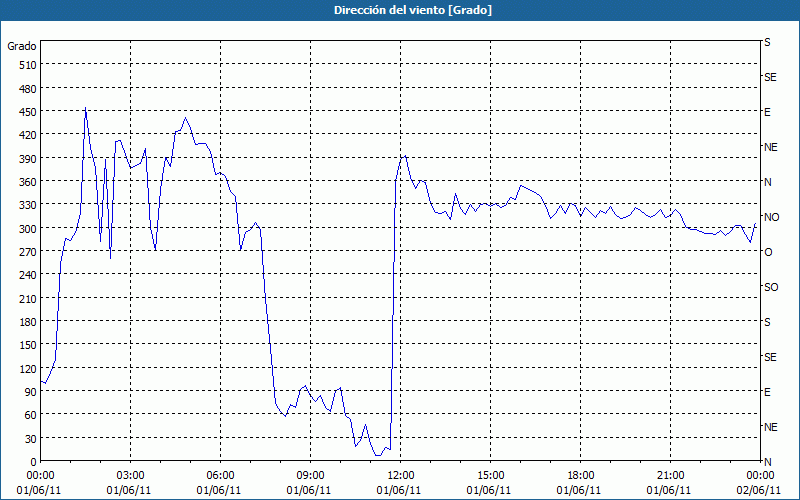
Task: Click the 'N' compass label aligned with 360
Action: tap(767, 182)
